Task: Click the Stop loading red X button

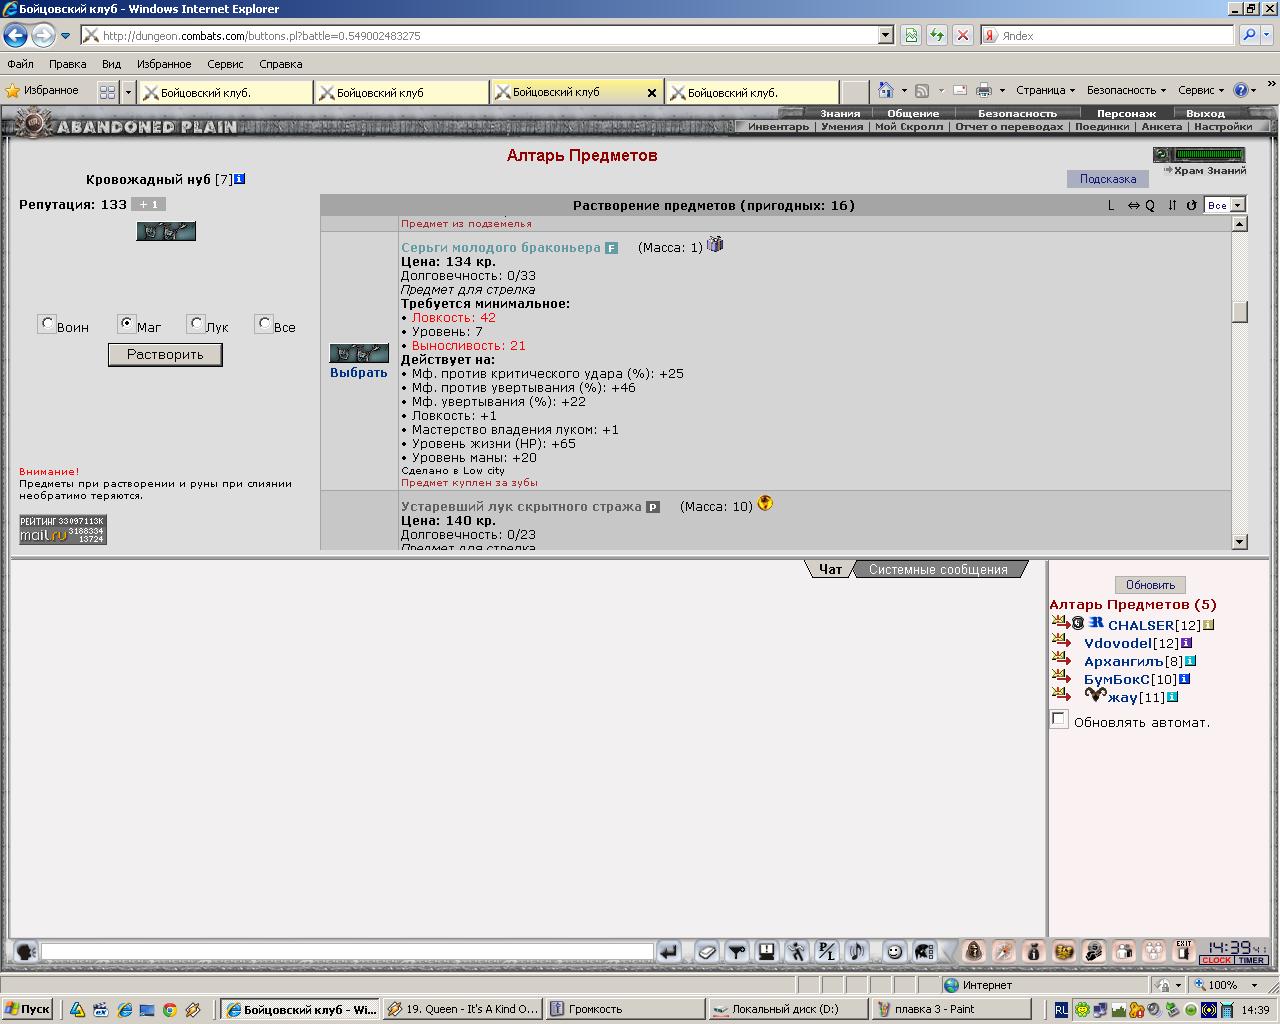Action: 962,35
